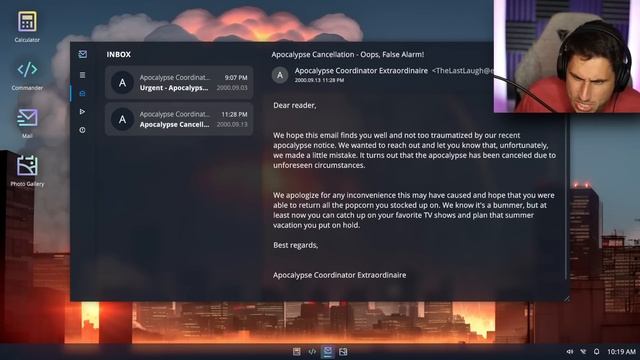Open the Photo Gallery desktop icon

(27, 171)
